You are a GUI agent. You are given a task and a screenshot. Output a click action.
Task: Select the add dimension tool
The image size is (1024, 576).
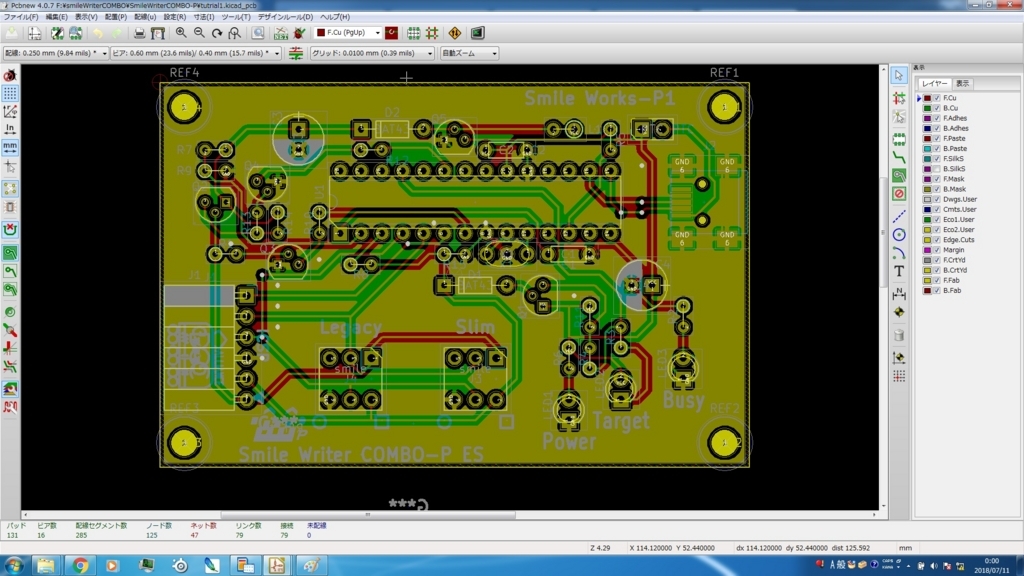coord(899,293)
